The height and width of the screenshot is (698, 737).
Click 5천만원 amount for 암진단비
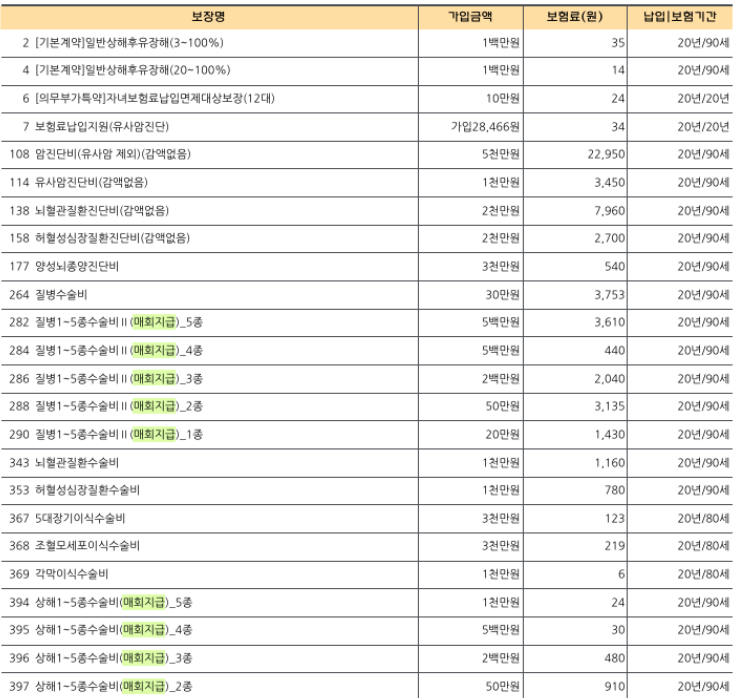[x=501, y=155]
